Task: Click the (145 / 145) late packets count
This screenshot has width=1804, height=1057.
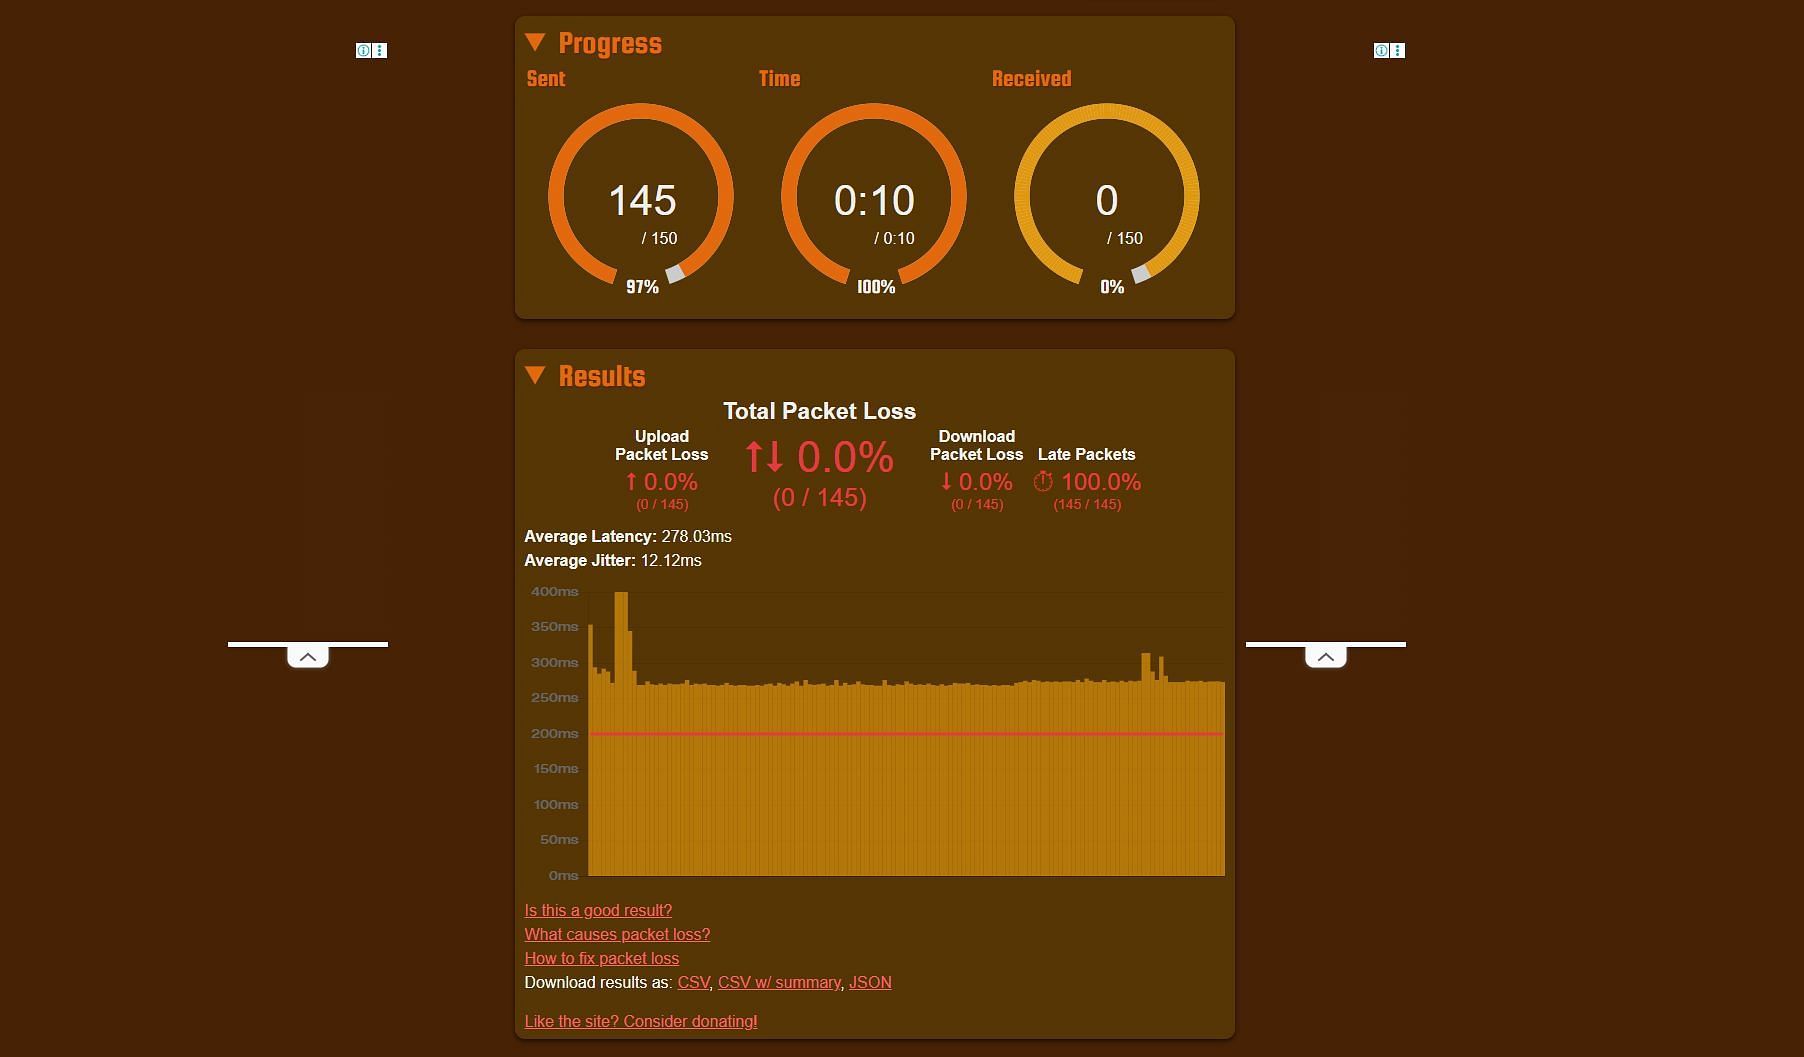Action: (1087, 504)
